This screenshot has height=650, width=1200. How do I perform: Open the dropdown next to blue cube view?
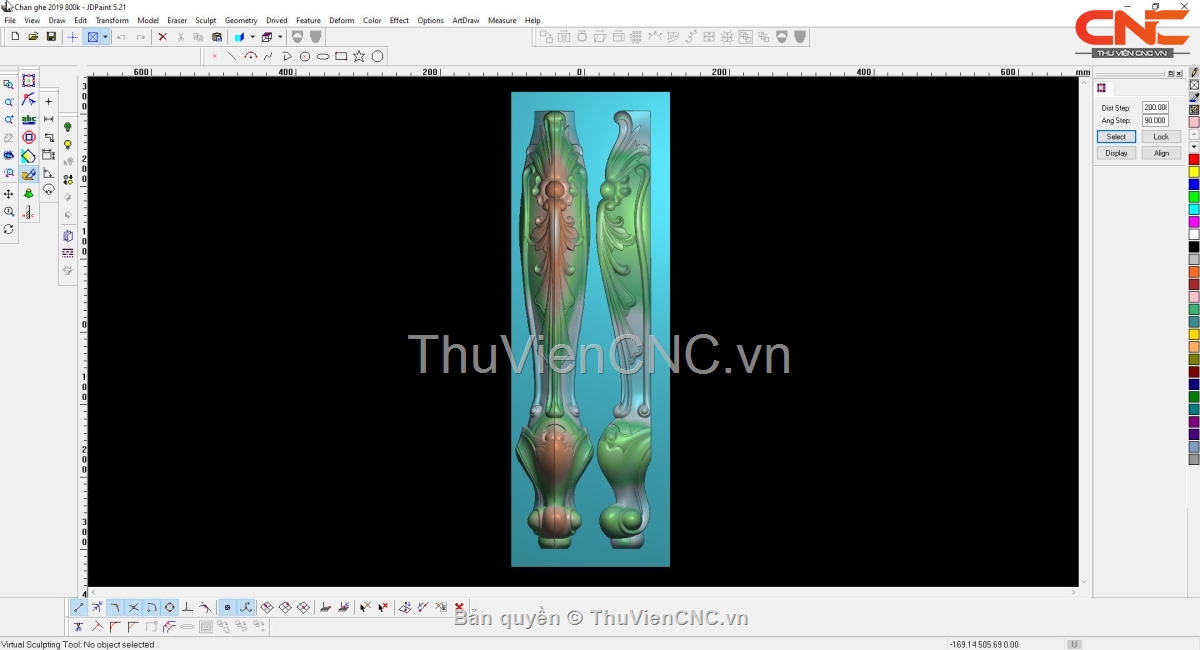click(x=252, y=37)
